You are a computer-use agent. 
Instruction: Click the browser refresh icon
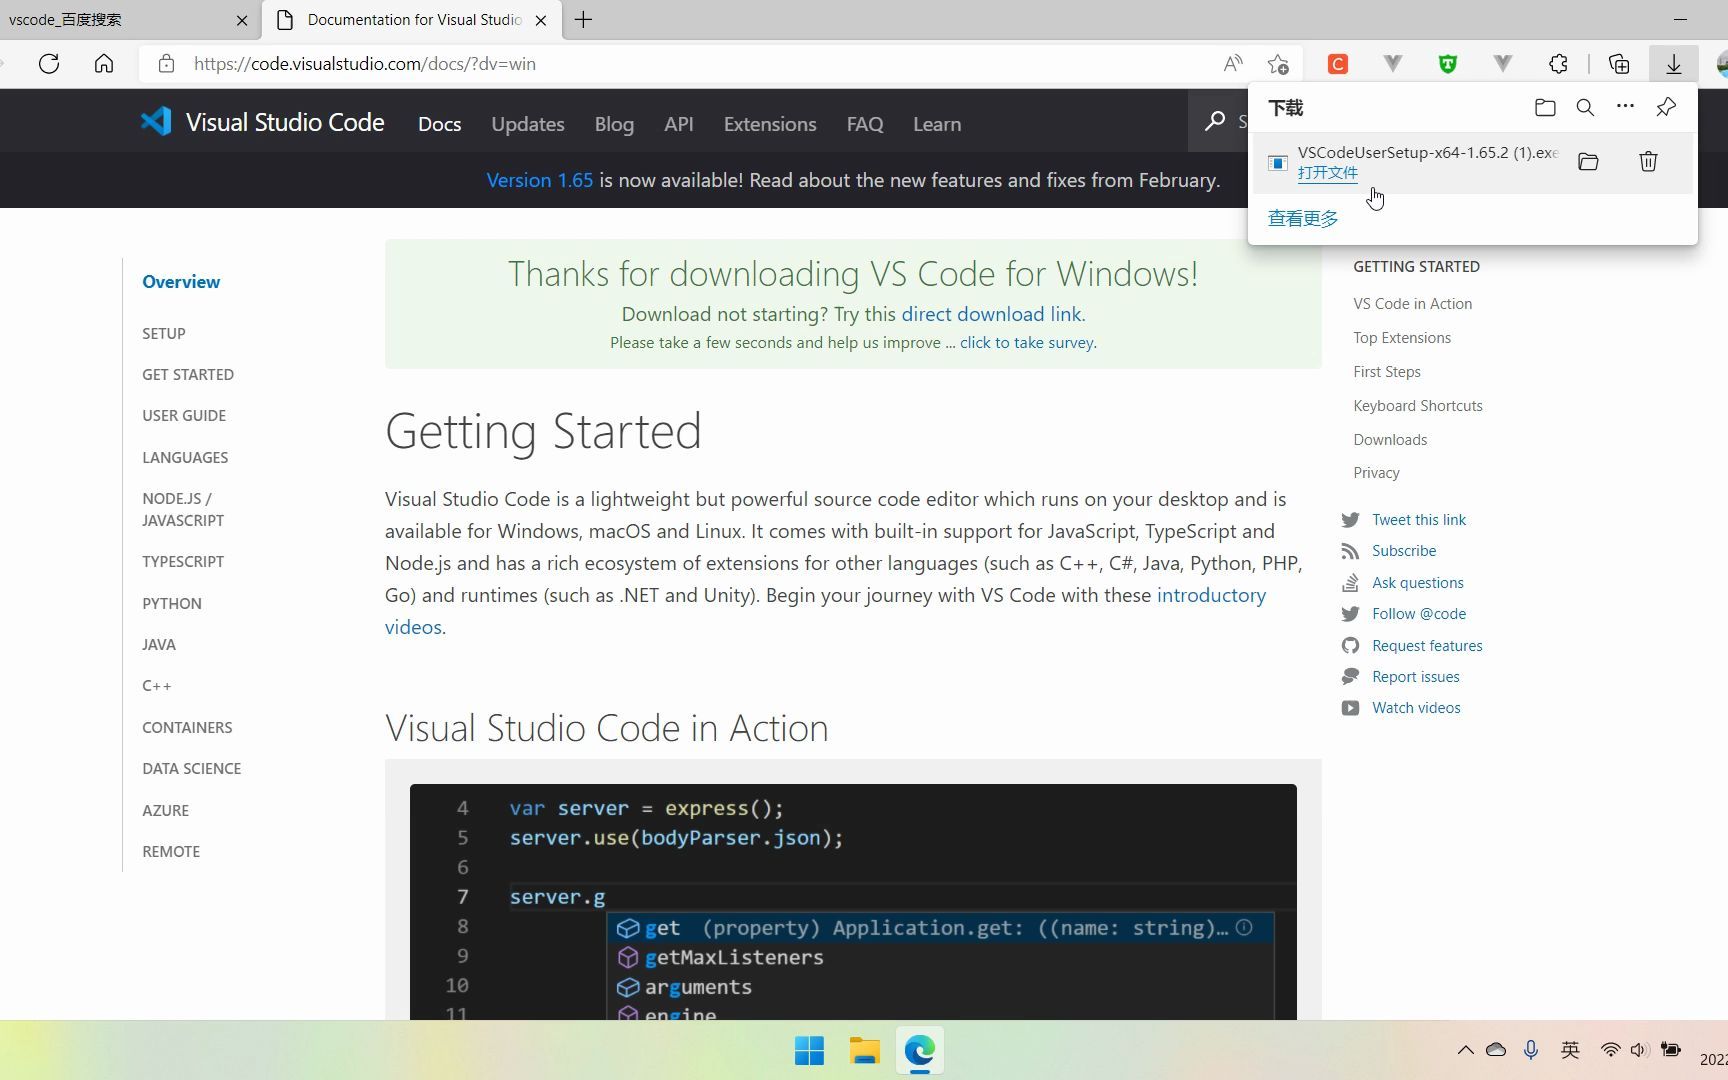(49, 64)
